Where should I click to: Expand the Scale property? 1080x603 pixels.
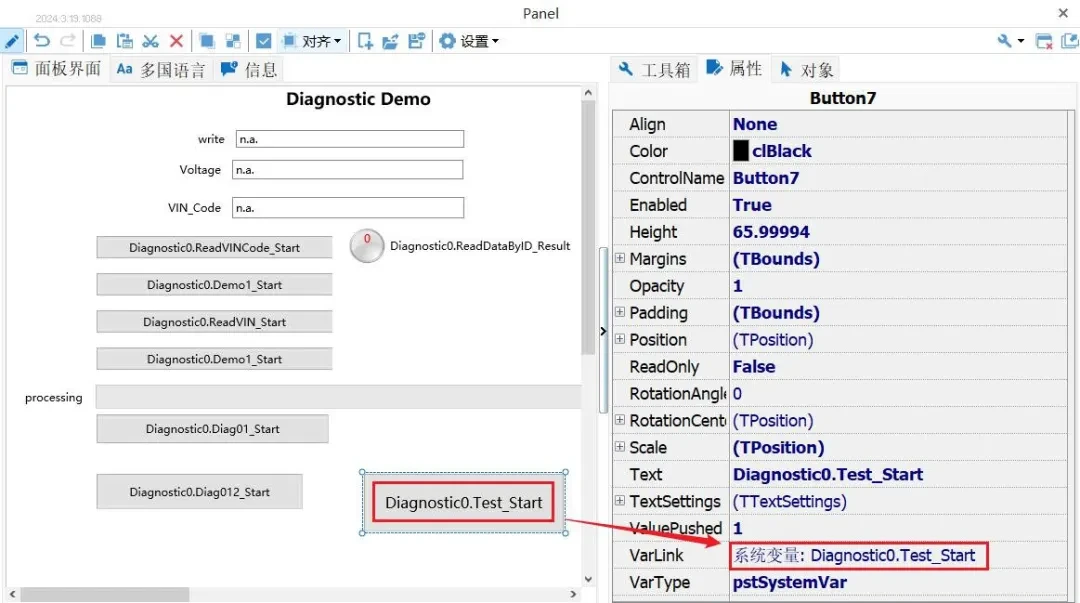(x=620, y=447)
